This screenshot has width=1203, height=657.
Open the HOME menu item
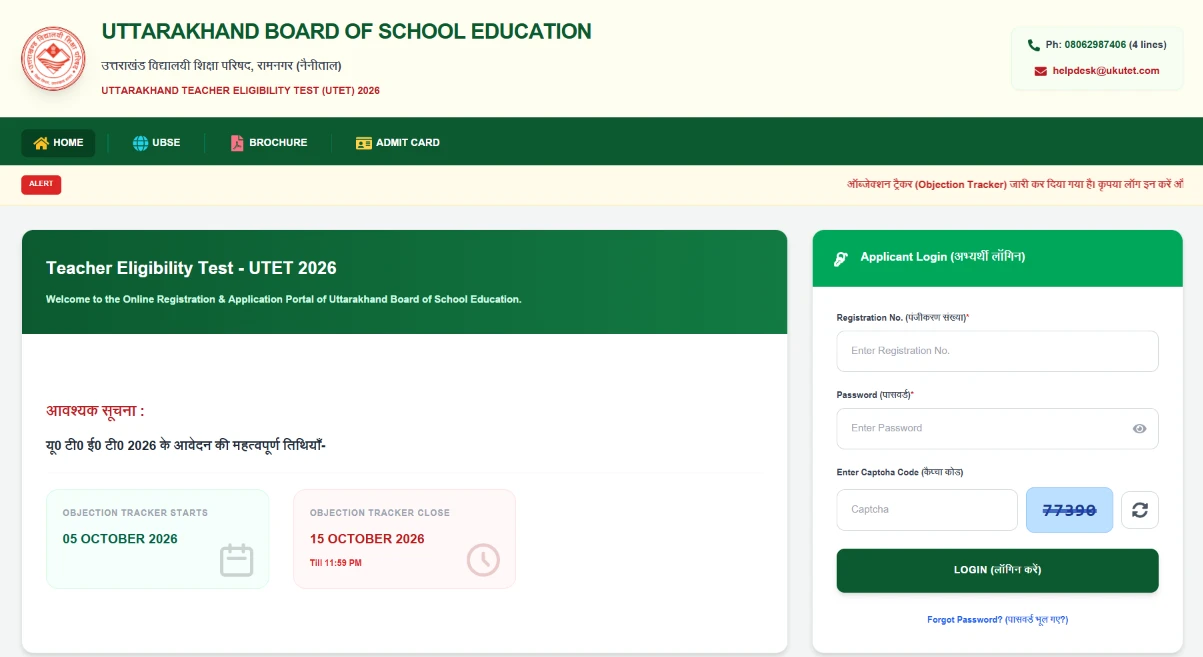pyautogui.click(x=58, y=143)
